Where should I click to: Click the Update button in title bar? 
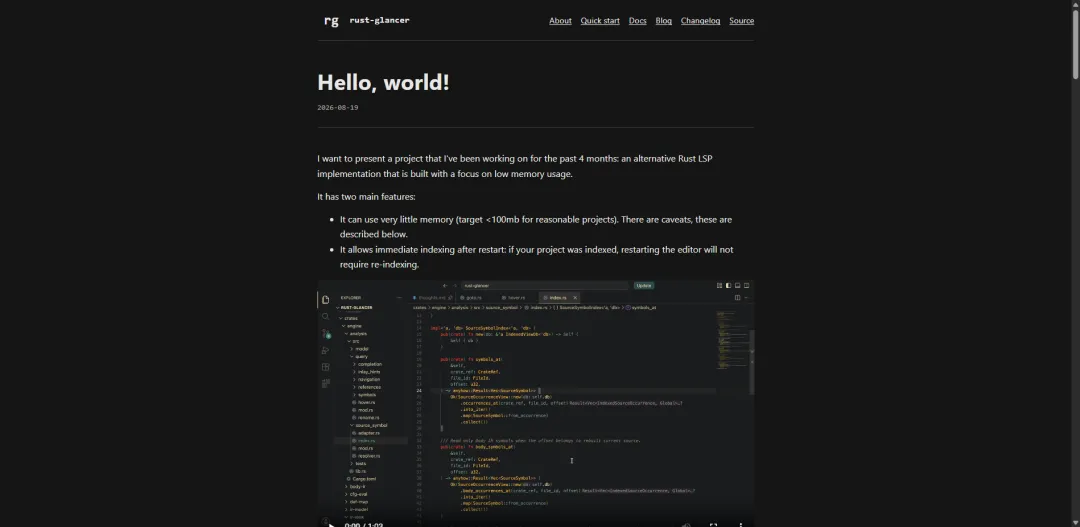pos(644,285)
